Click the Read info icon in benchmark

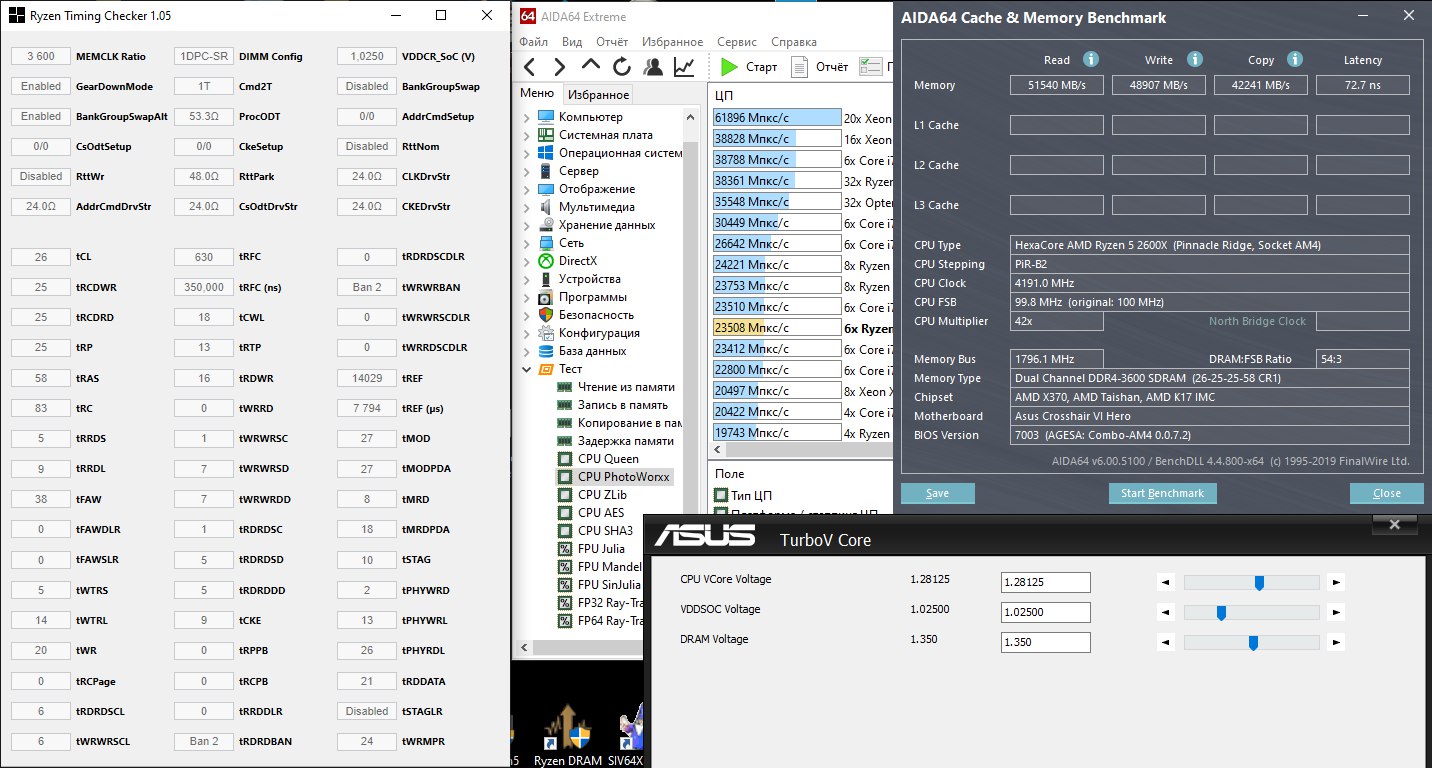(1091, 60)
